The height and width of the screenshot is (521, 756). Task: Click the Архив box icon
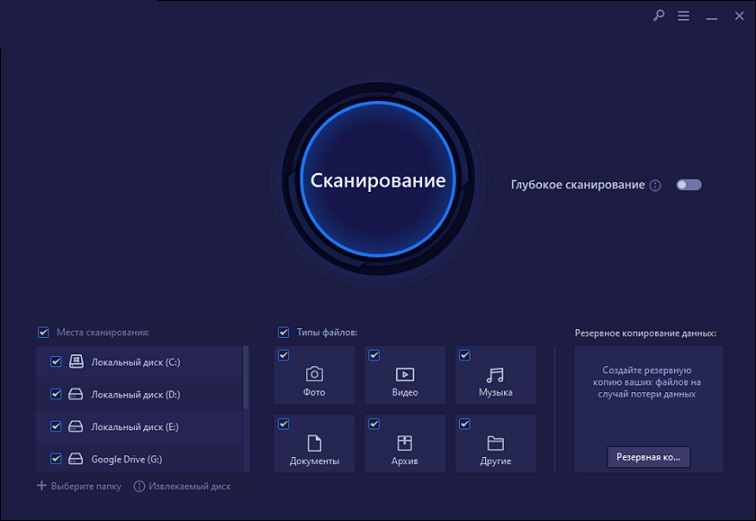click(x=405, y=443)
